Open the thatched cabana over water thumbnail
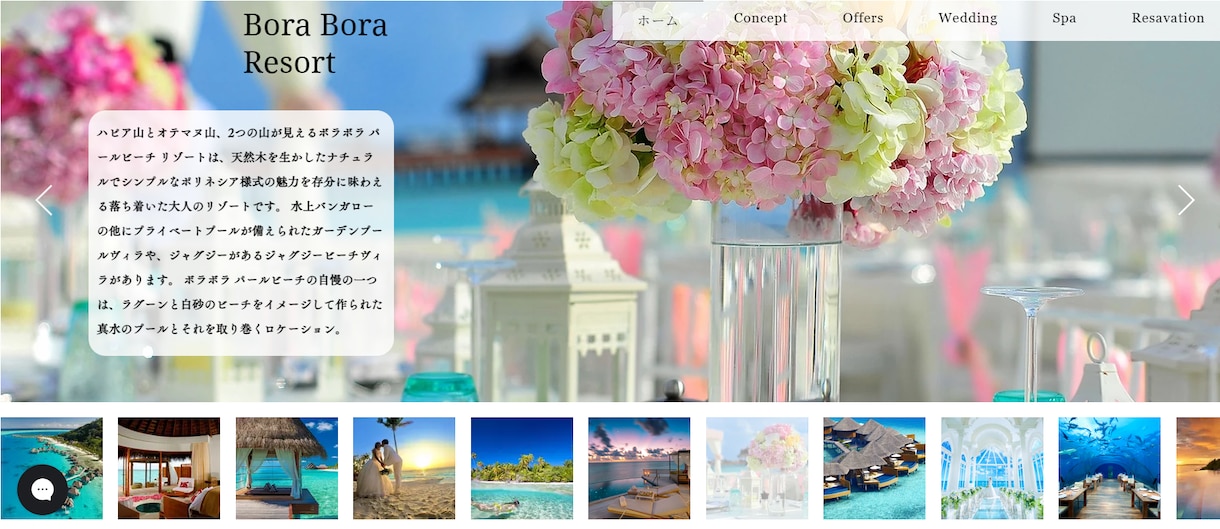The image size is (1220, 529). 287,468
